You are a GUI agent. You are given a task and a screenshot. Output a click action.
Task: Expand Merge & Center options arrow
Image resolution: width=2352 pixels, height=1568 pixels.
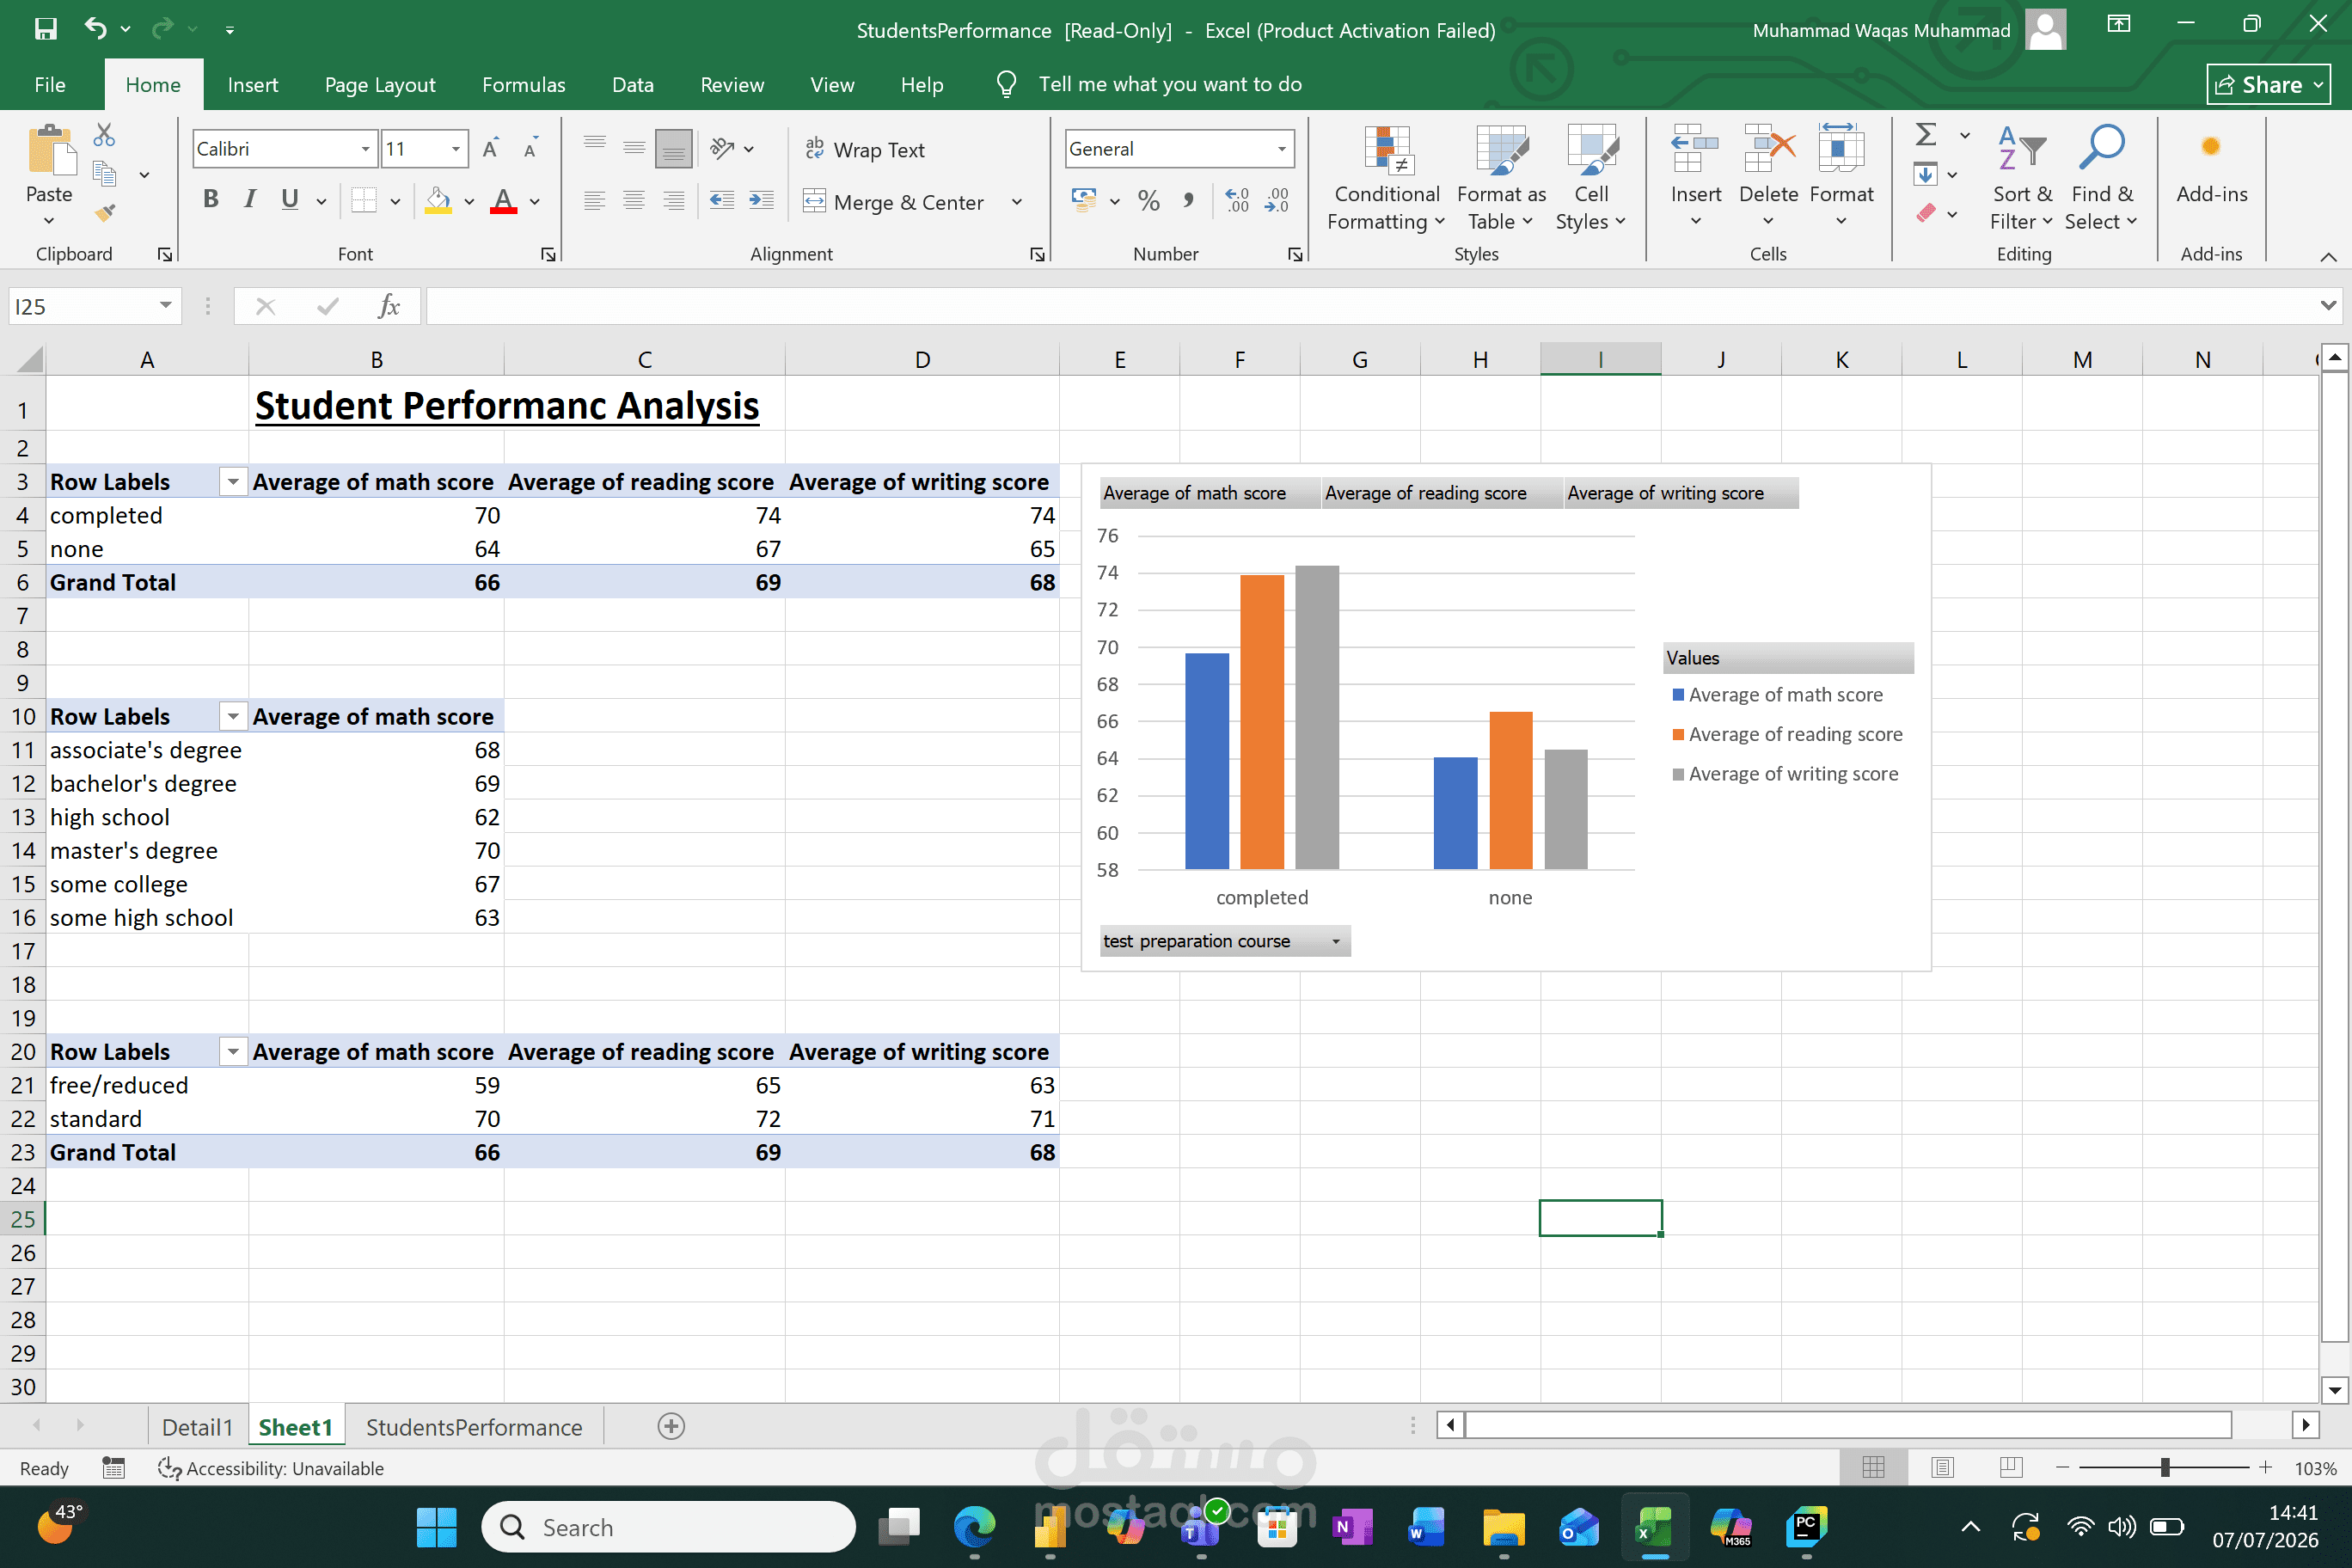[1017, 202]
